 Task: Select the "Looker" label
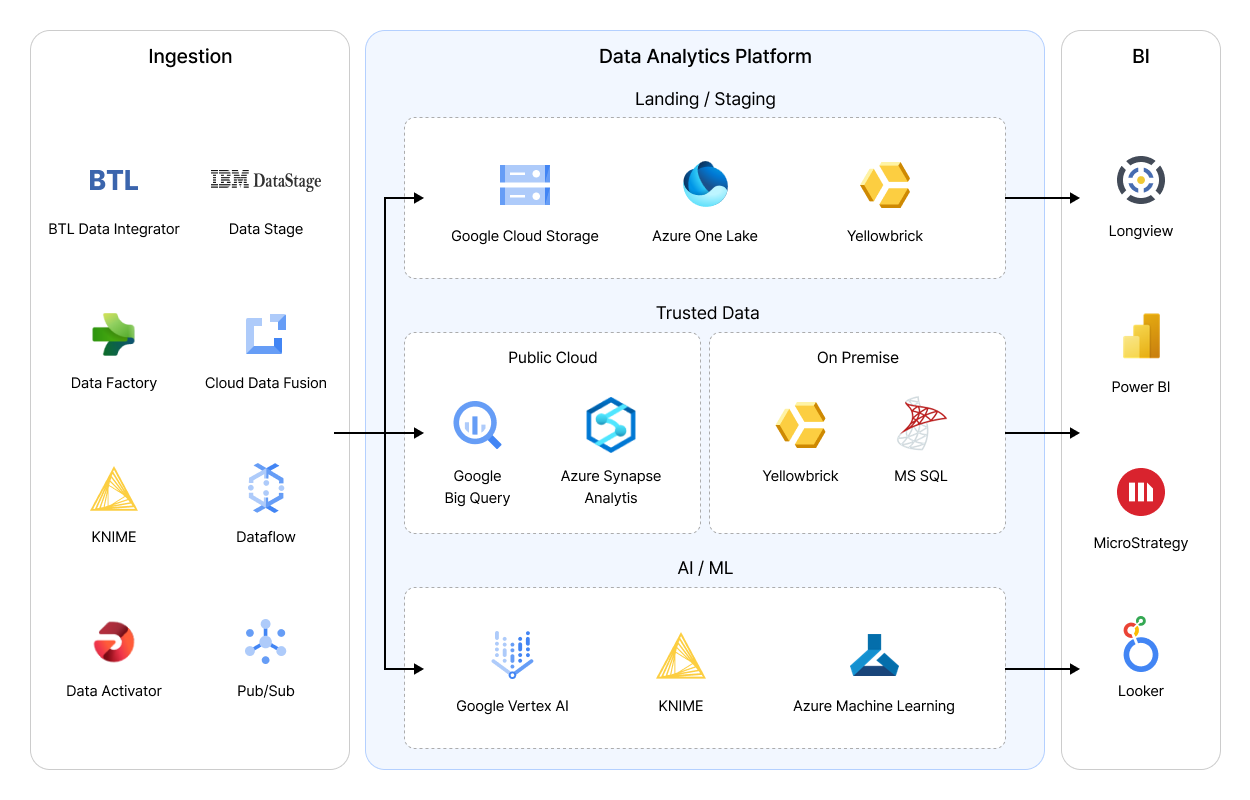pos(1141,691)
